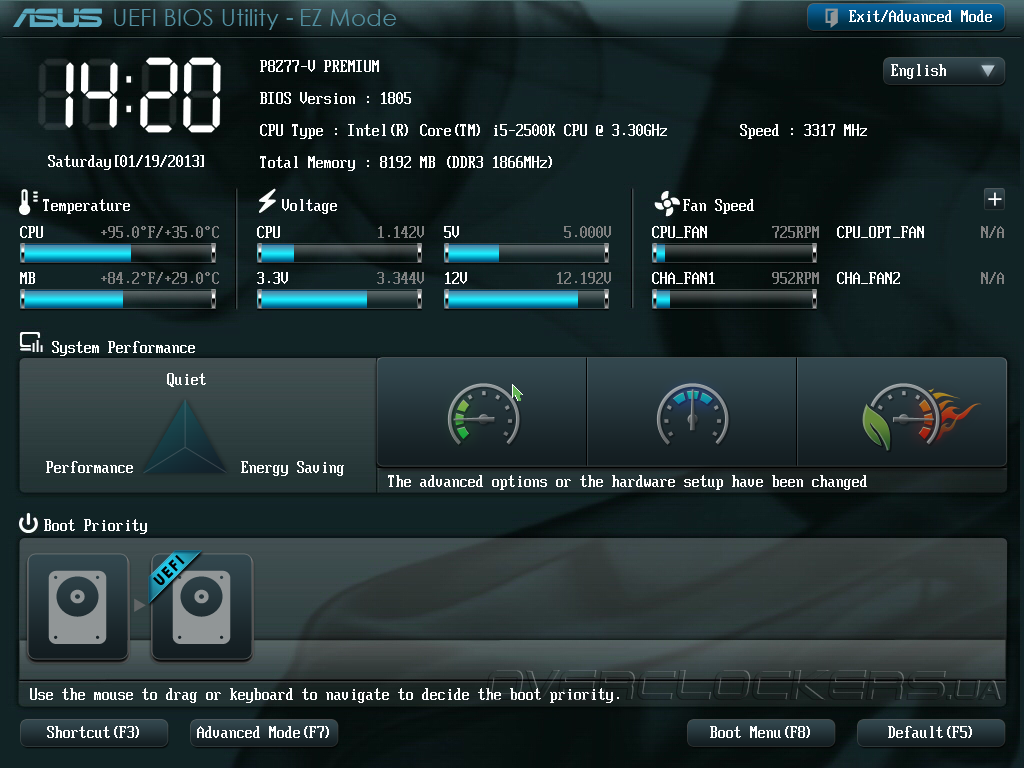1024x768 pixels.
Task: Select the blue normal gauge mode
Action: [692, 412]
